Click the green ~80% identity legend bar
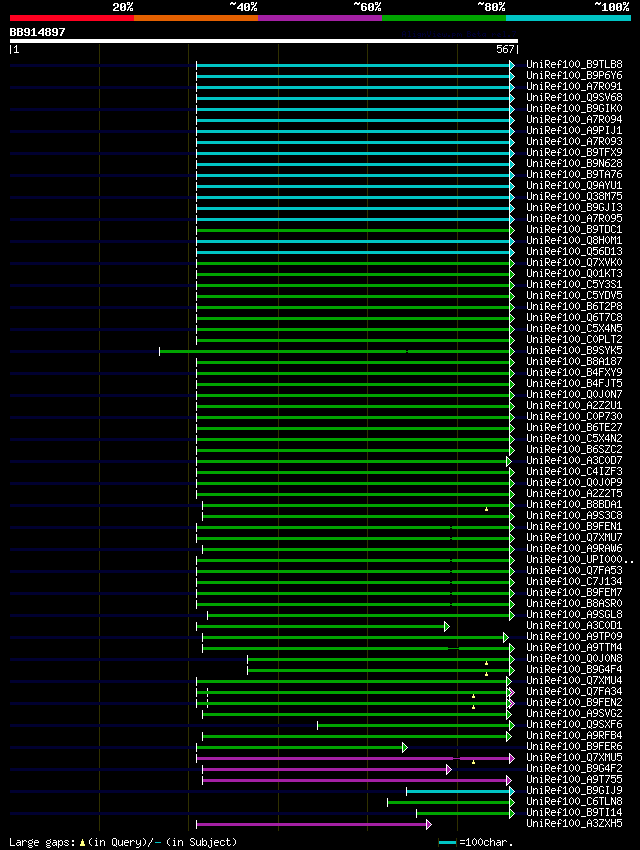This screenshot has width=640, height=850. pos(444,18)
